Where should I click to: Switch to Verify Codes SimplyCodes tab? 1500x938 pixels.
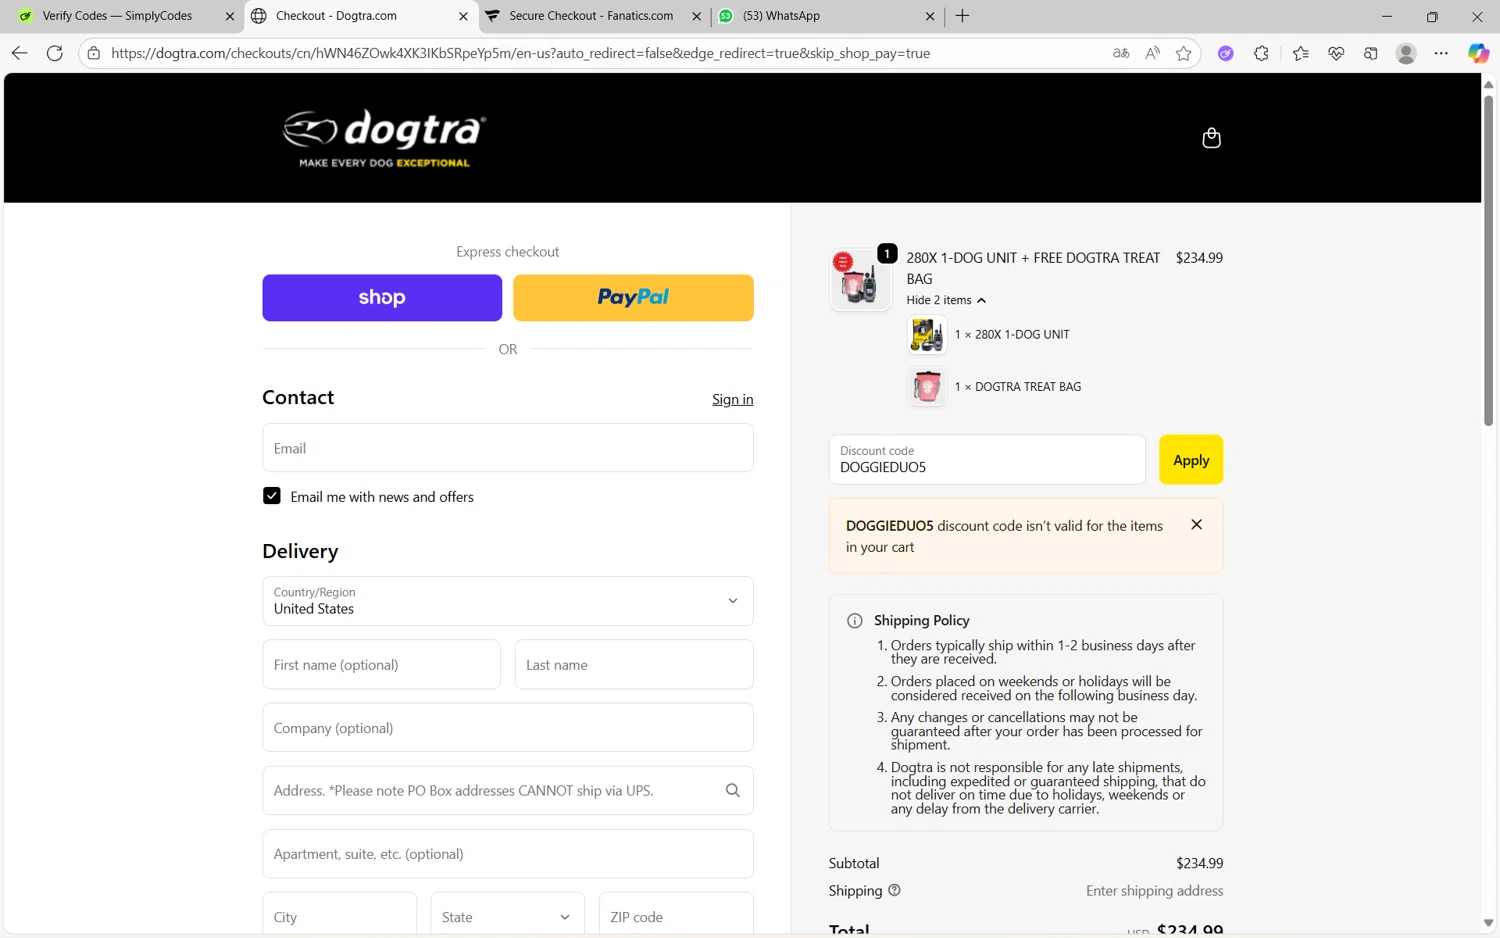[x=117, y=16]
